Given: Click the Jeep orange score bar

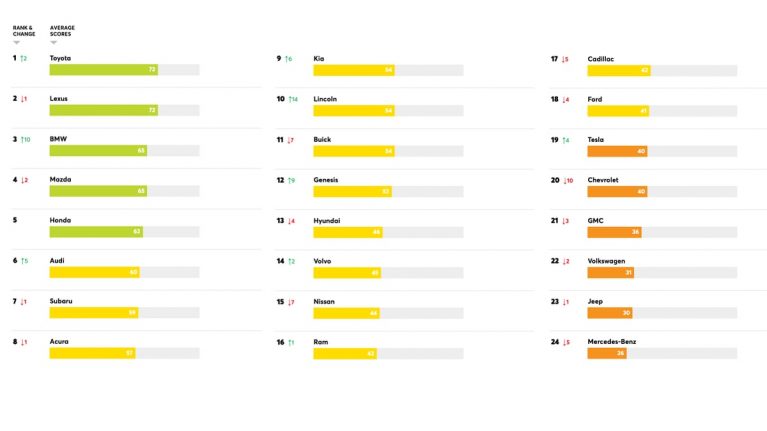Looking at the screenshot, I should pyautogui.click(x=610, y=313).
